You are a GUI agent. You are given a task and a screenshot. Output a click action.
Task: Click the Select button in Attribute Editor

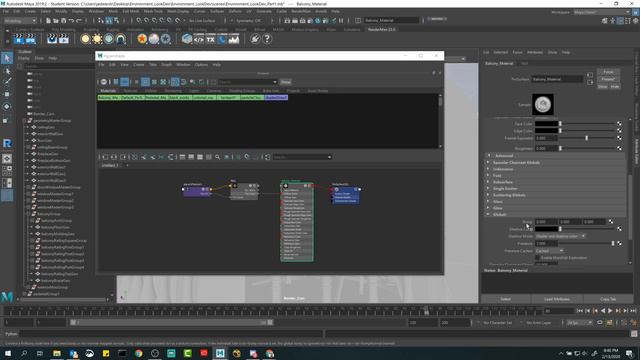point(506,299)
